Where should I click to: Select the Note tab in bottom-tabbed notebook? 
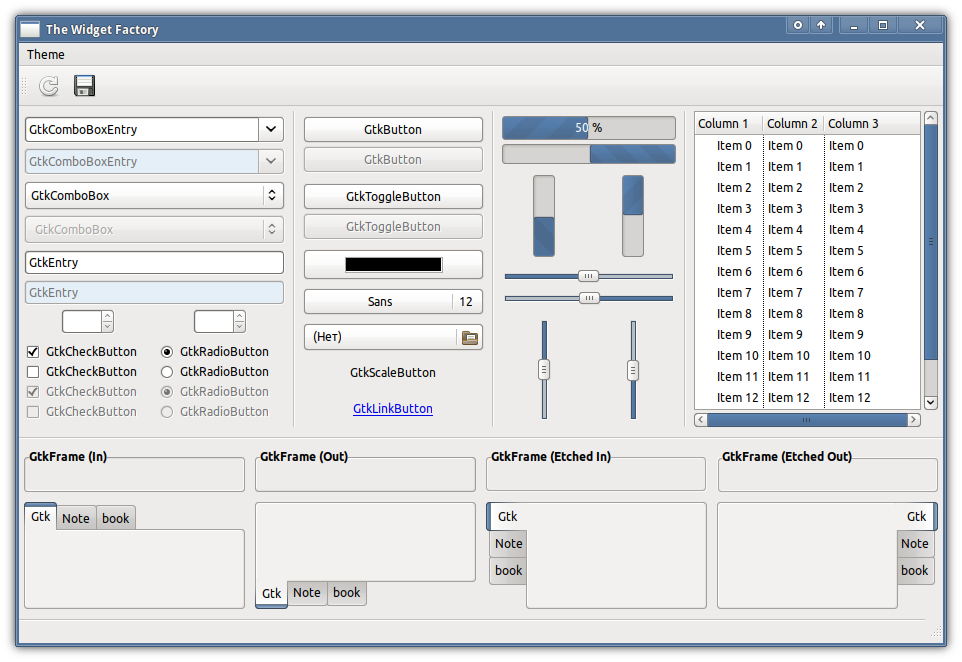pyautogui.click(x=307, y=593)
